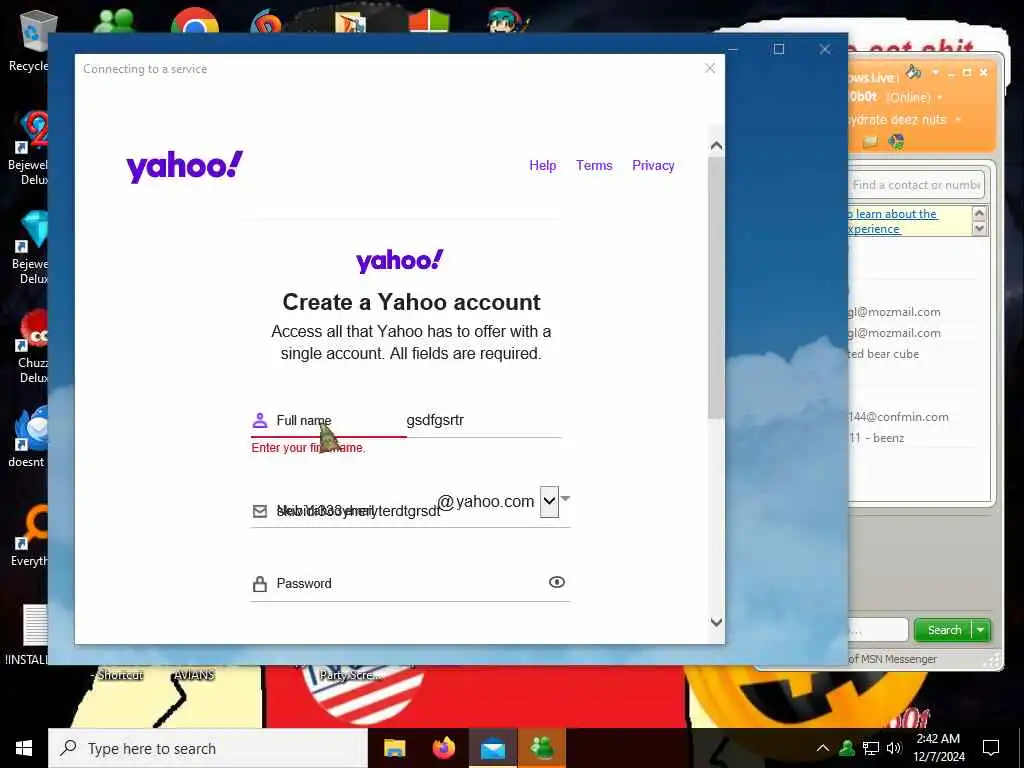Viewport: 1024px width, 768px height.
Task: Focus the Full name input field
Action: (328, 420)
